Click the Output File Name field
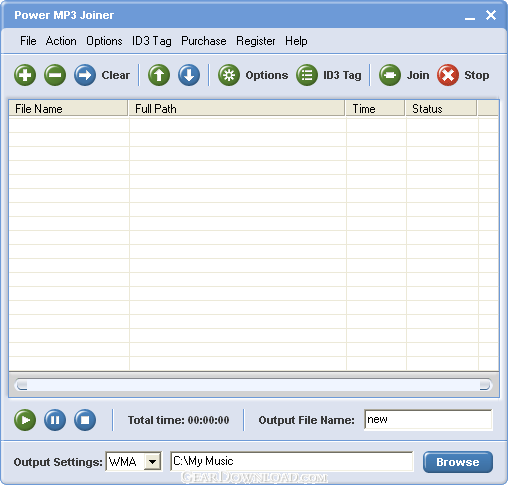The height and width of the screenshot is (485, 508). point(428,420)
